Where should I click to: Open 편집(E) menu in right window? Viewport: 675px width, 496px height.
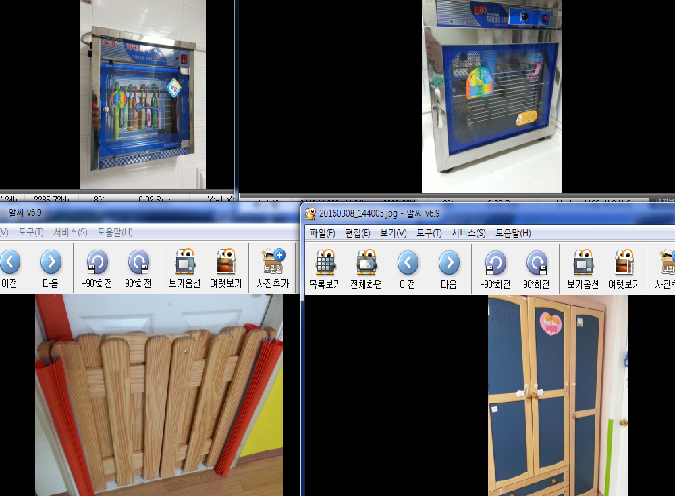[357, 233]
